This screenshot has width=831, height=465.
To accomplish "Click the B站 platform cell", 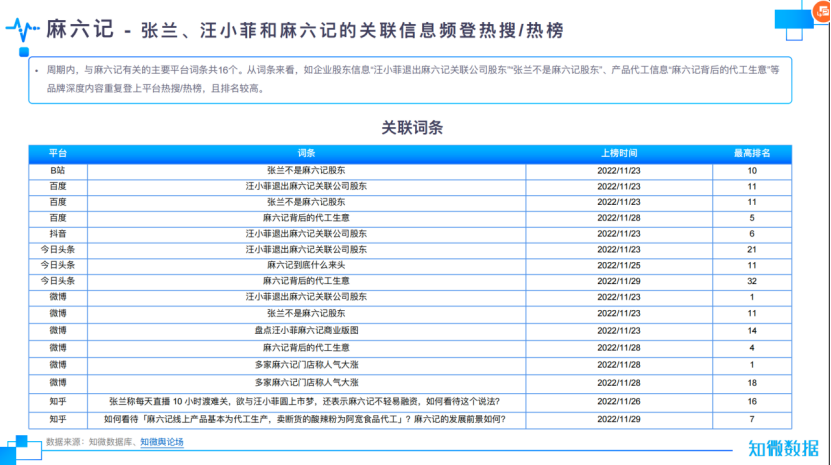I will pos(58,171).
